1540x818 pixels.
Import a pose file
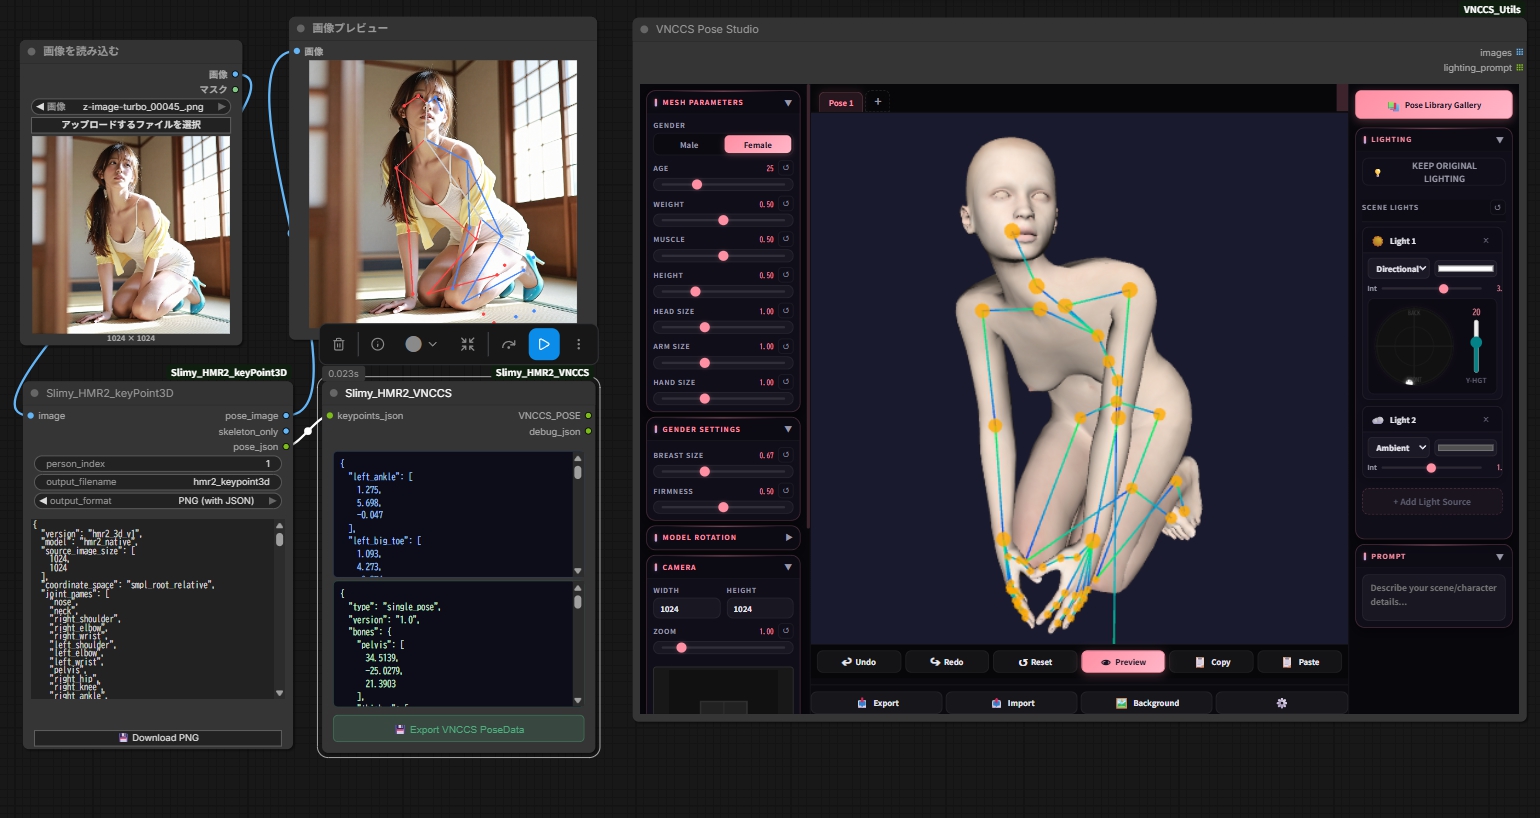click(x=1012, y=703)
